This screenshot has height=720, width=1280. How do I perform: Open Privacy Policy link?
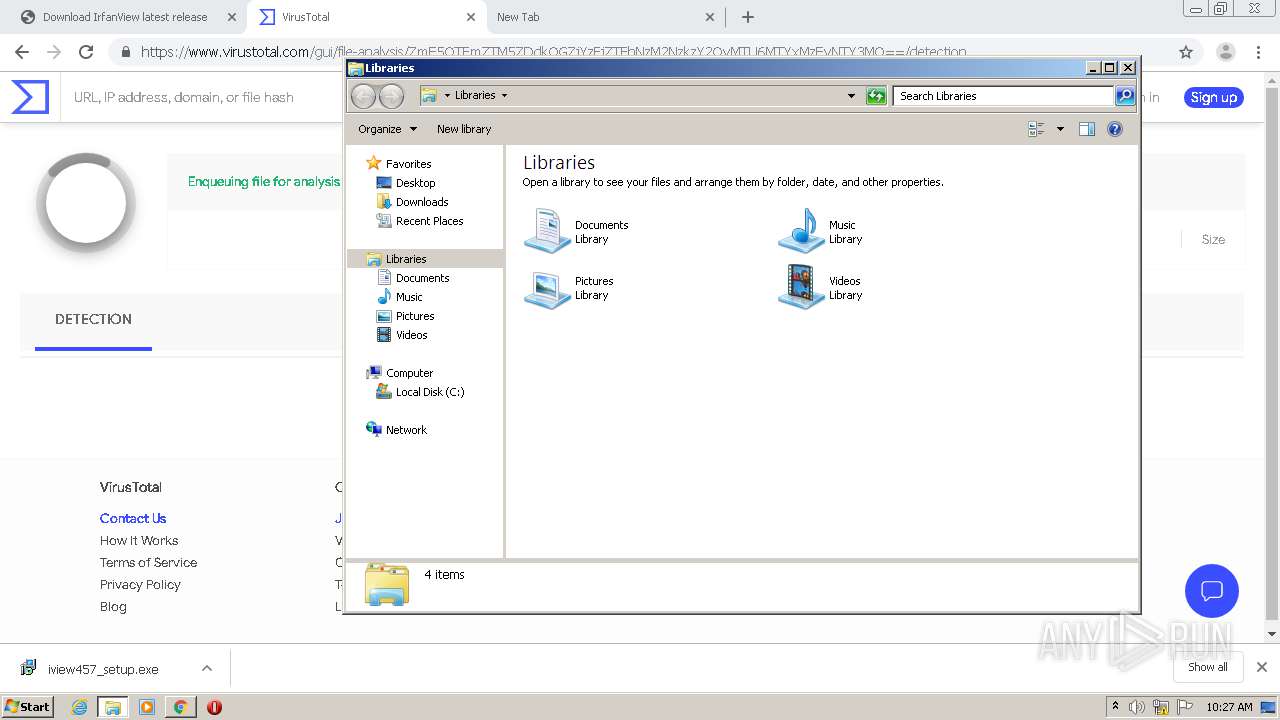pyautogui.click(x=140, y=584)
